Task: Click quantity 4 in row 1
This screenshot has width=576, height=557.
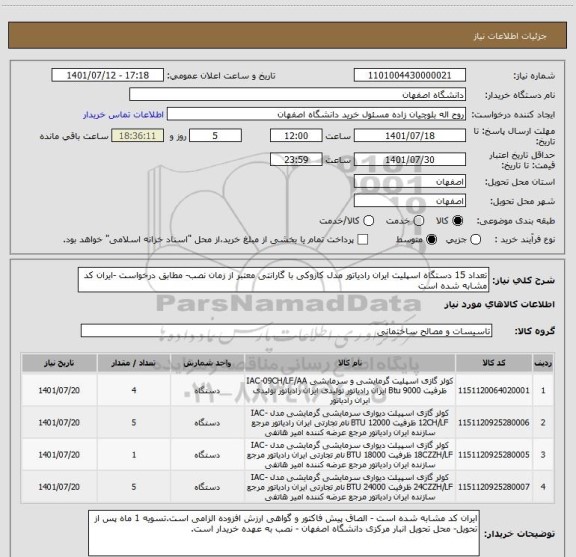Action: pyautogui.click(x=134, y=390)
